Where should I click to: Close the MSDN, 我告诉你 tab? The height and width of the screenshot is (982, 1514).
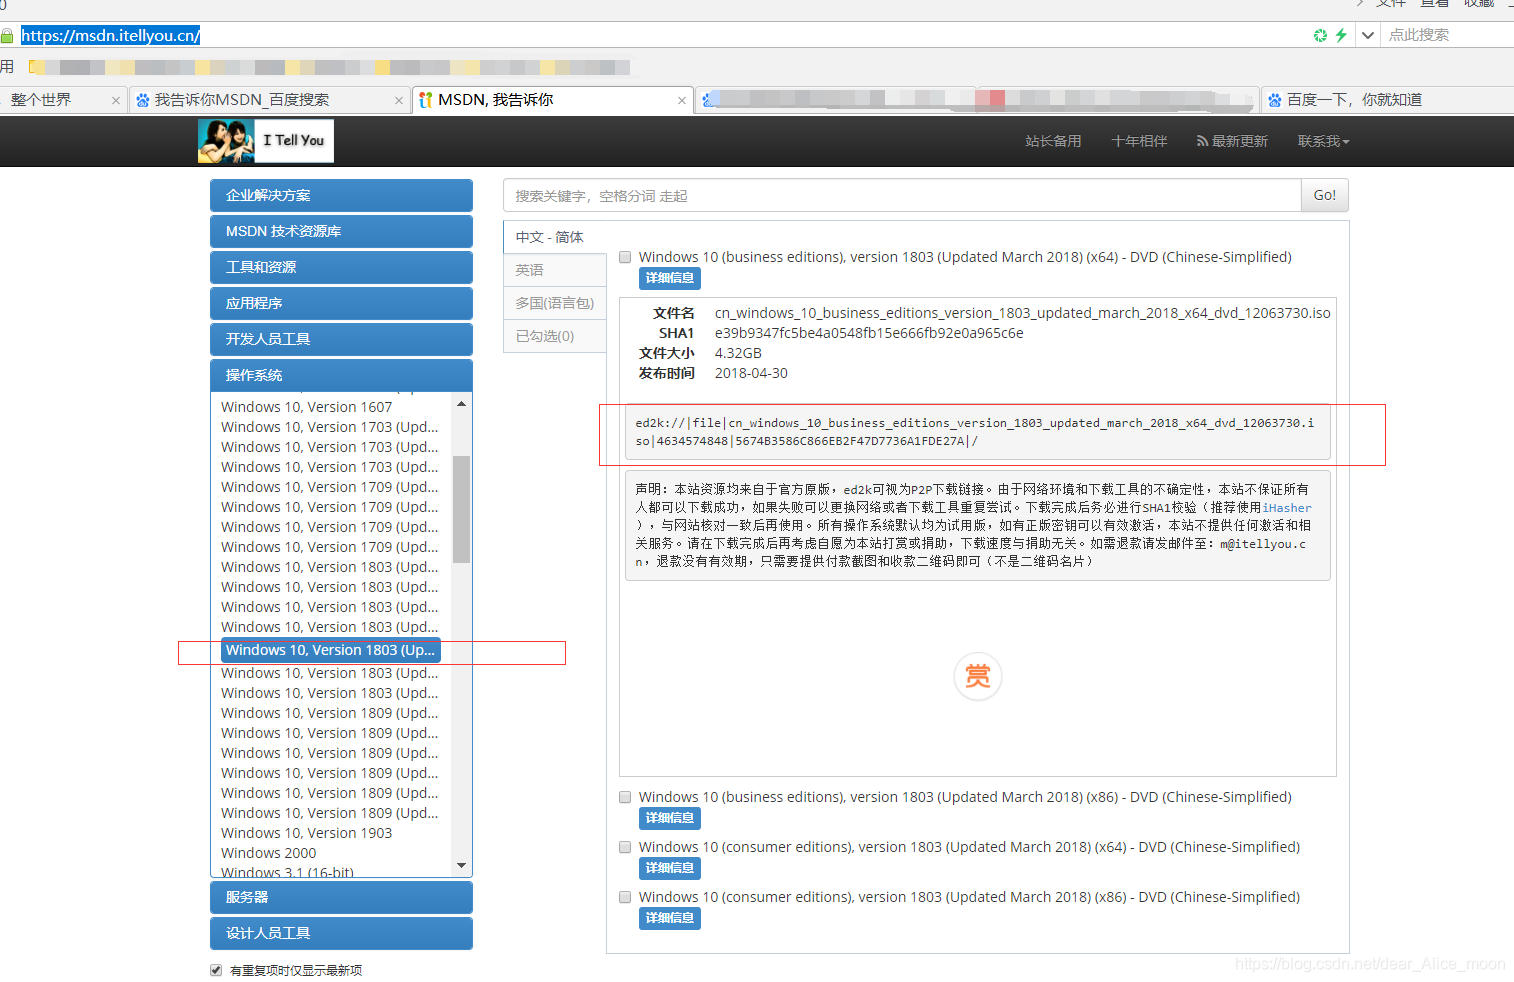click(682, 100)
